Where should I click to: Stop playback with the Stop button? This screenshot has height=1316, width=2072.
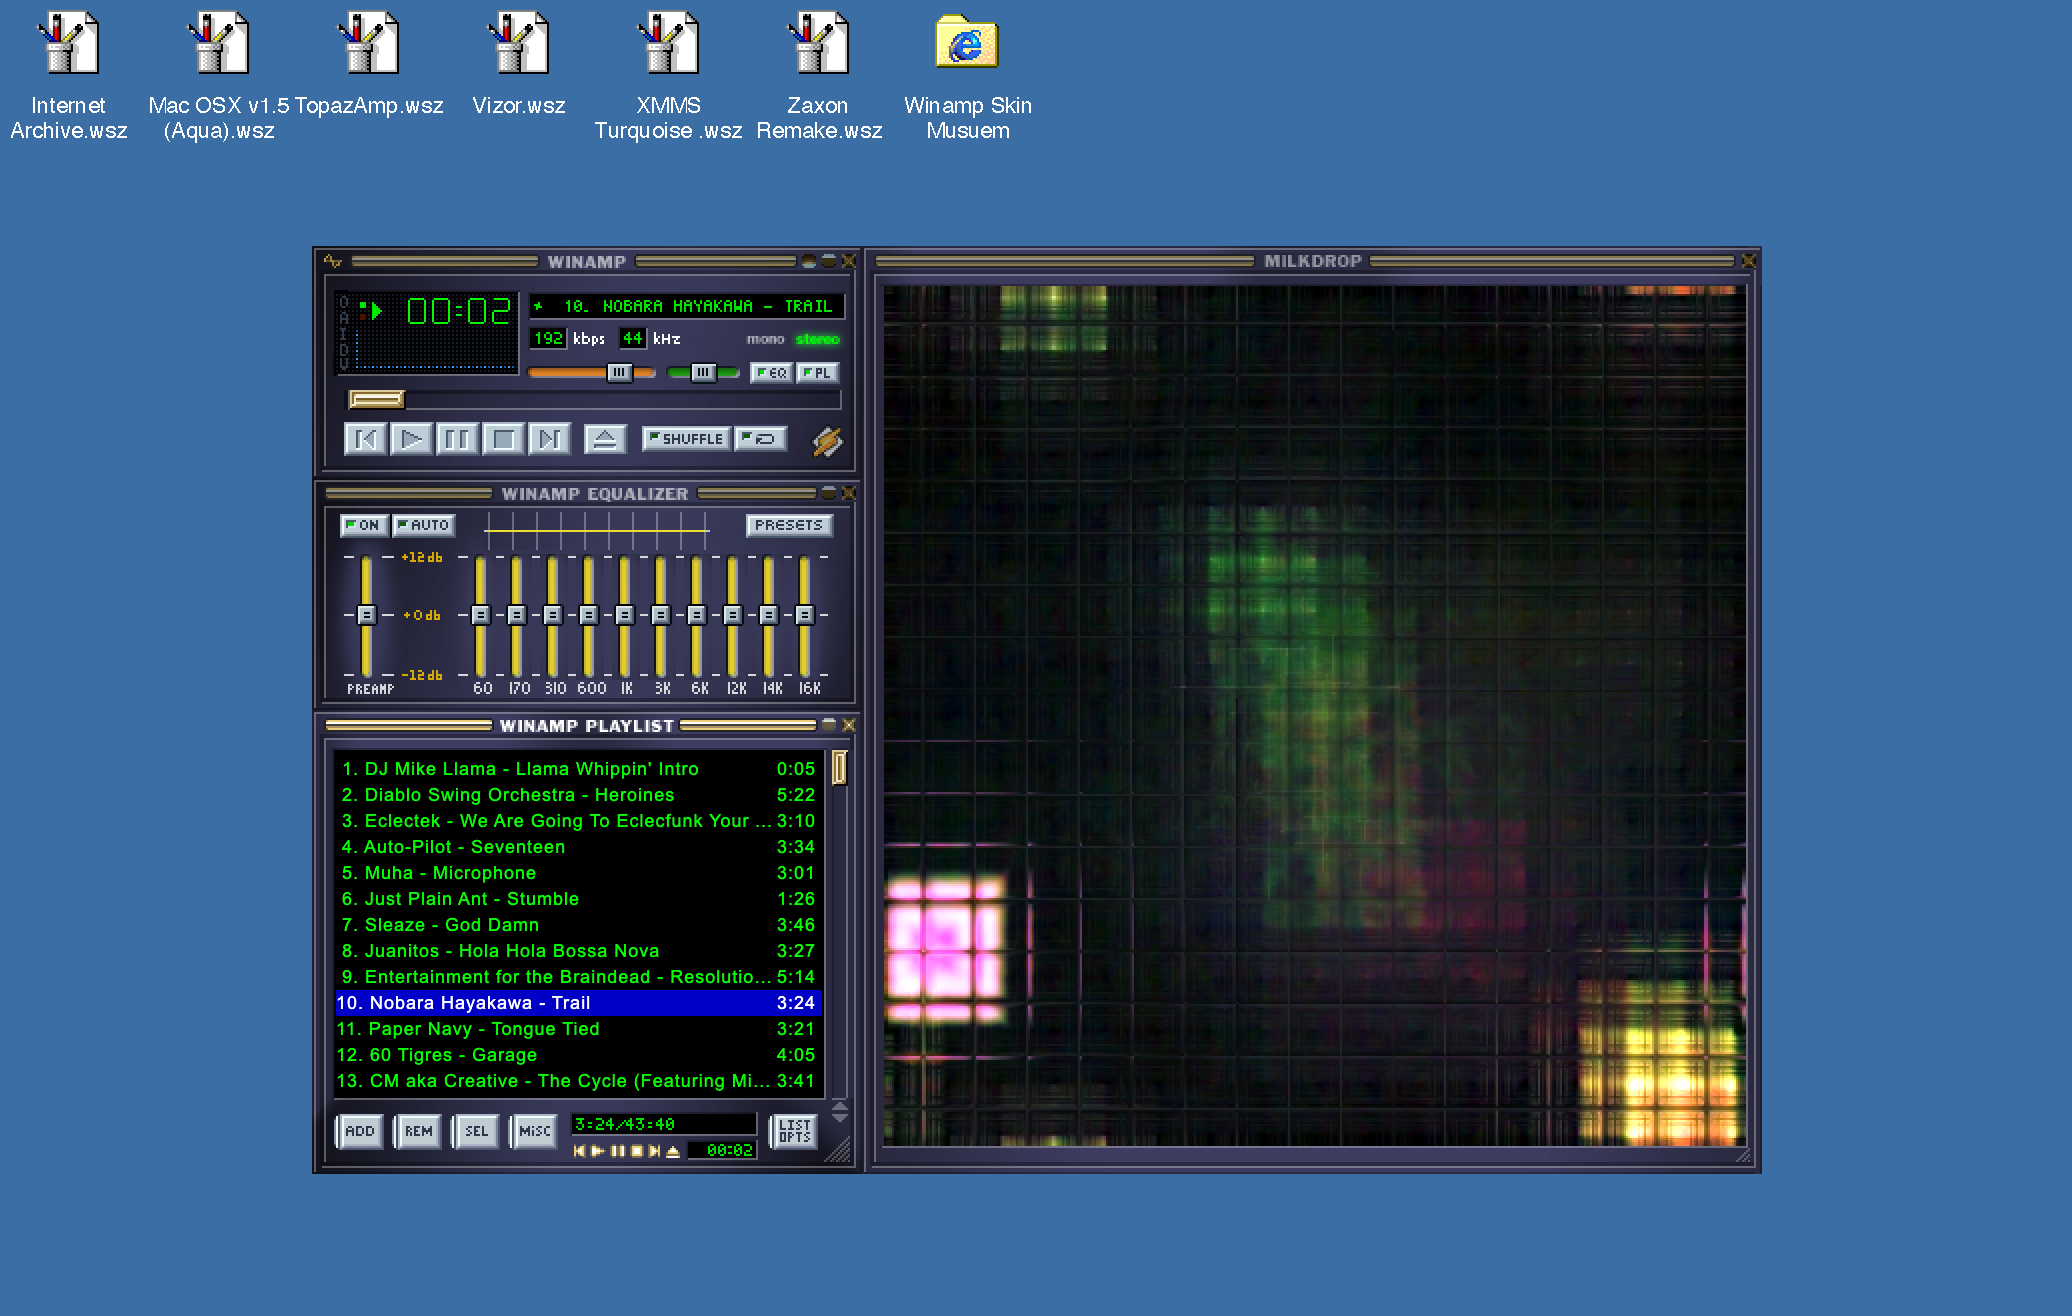[x=503, y=439]
